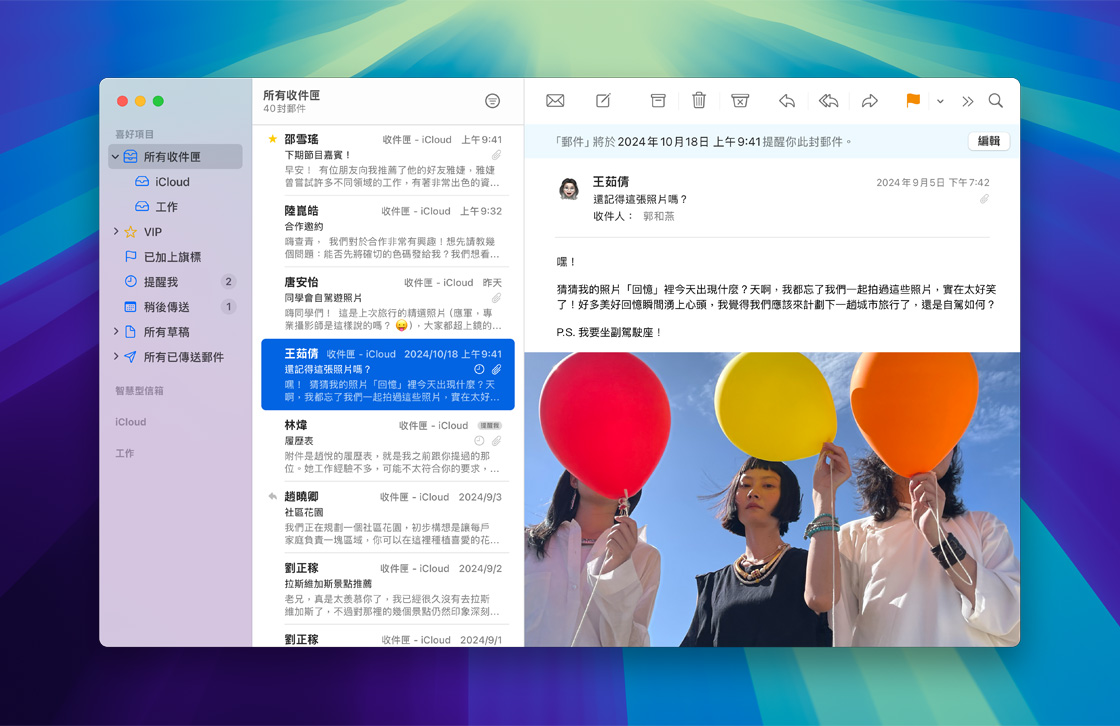Select the 提醒我 mailbox
1120x726 pixels.
pyautogui.click(x=160, y=282)
